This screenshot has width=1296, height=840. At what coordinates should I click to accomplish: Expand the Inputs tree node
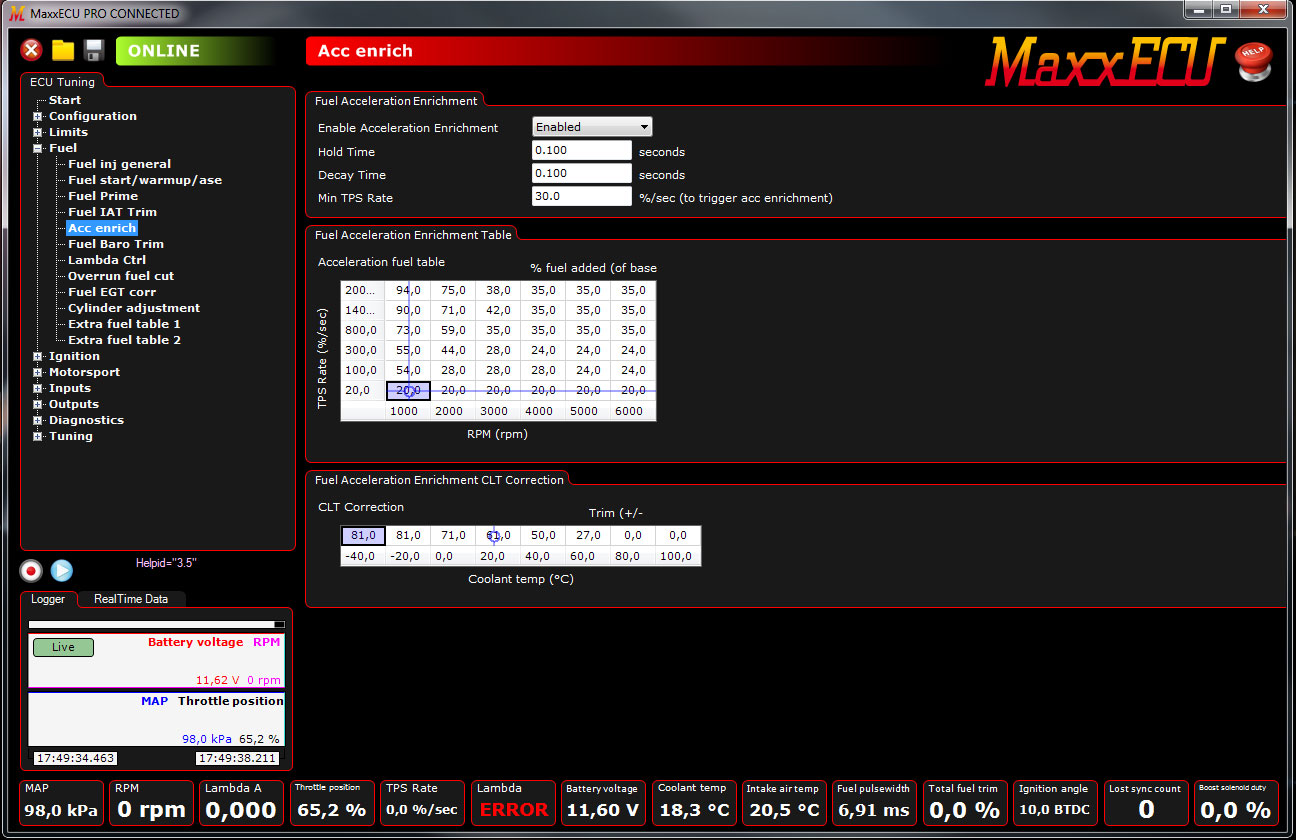click(38, 388)
